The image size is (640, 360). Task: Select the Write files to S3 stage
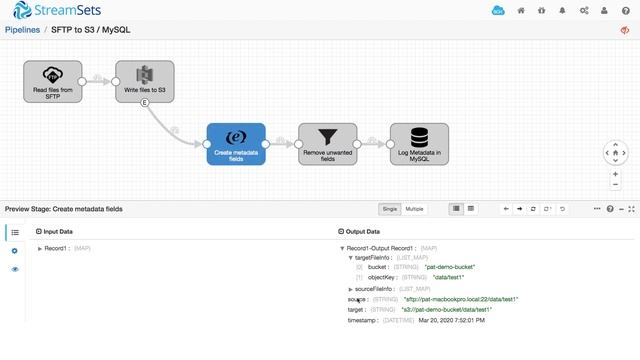145,82
